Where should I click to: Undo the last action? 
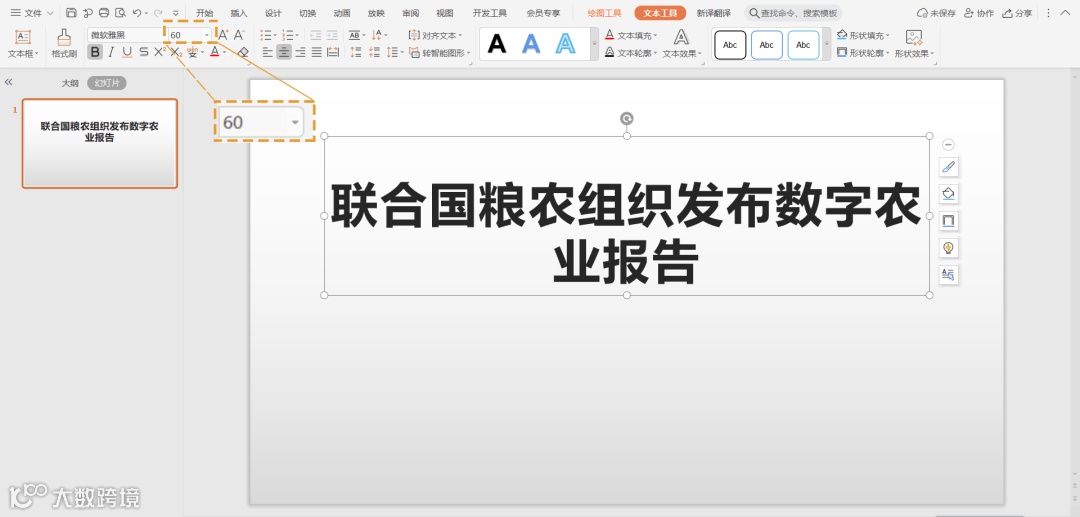tap(137, 12)
